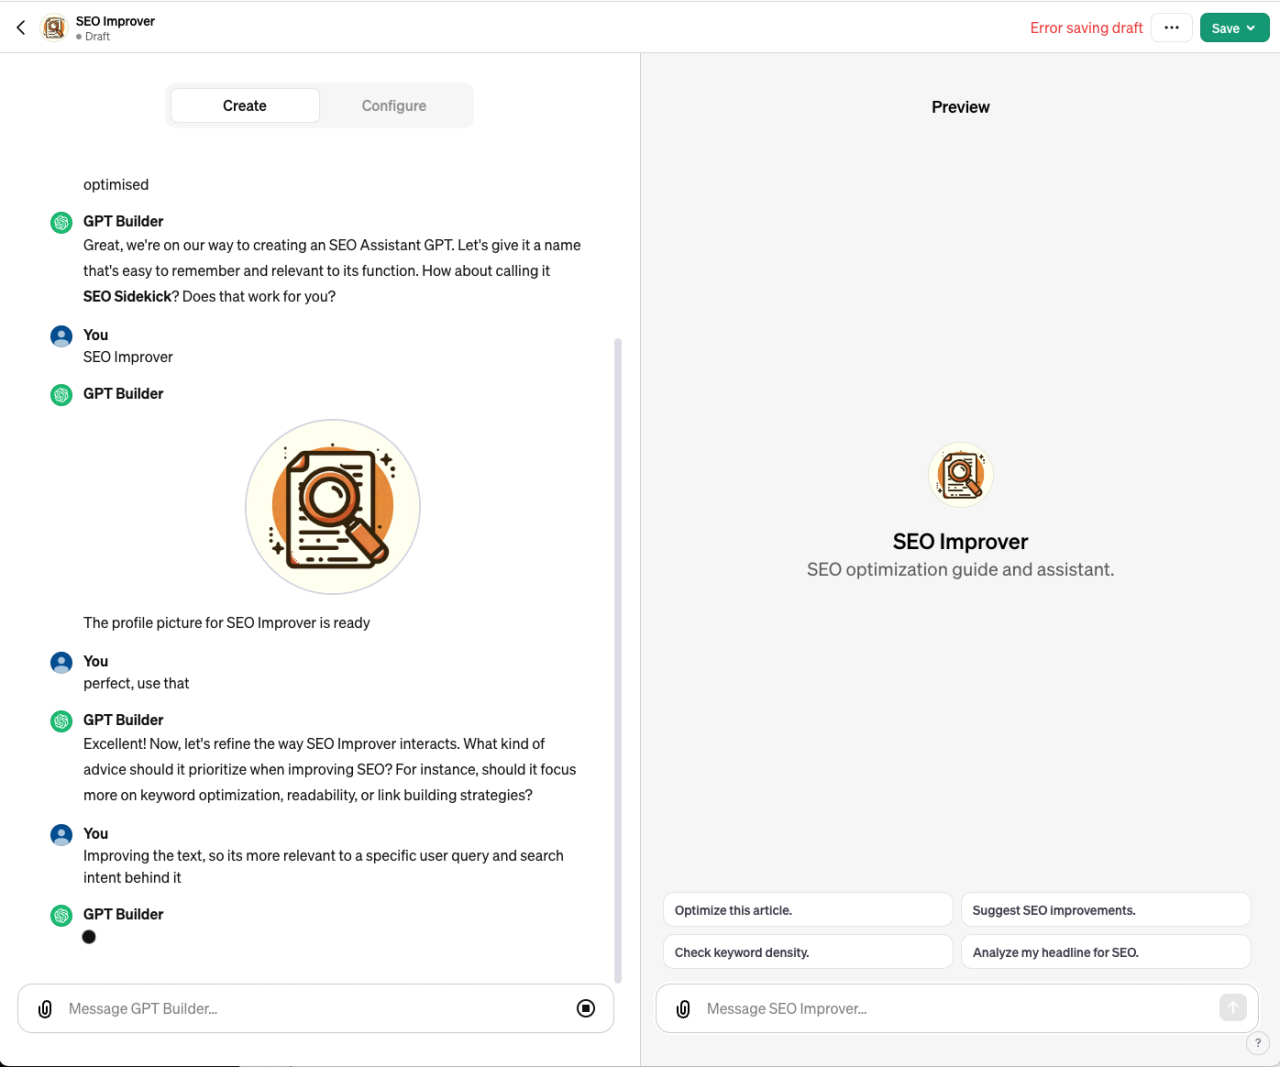This screenshot has height=1067, width=1280.
Task: Go back using the left arrow icon
Action: tap(21, 28)
